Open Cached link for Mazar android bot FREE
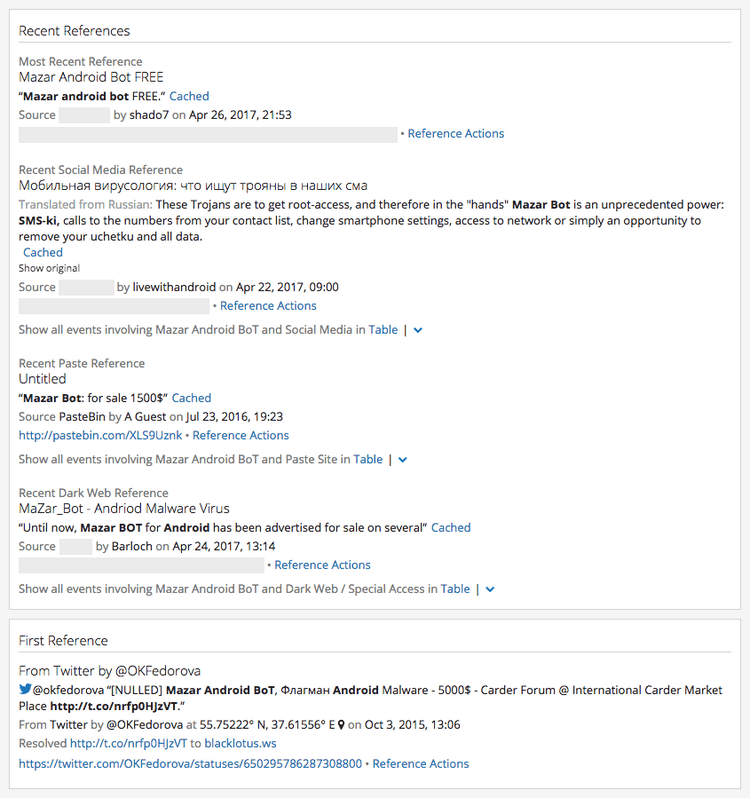 [189, 97]
